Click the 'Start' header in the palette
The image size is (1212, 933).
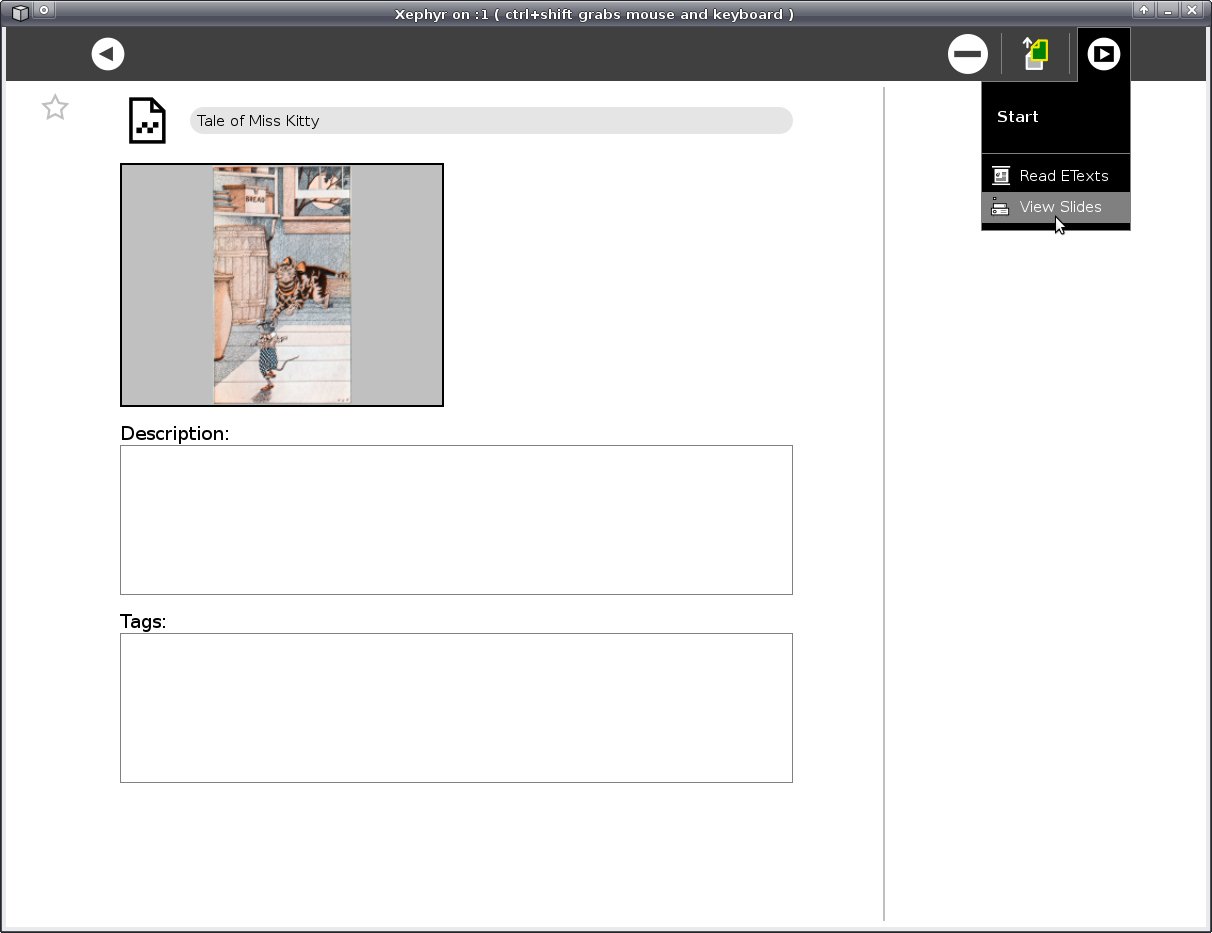[x=1018, y=117]
